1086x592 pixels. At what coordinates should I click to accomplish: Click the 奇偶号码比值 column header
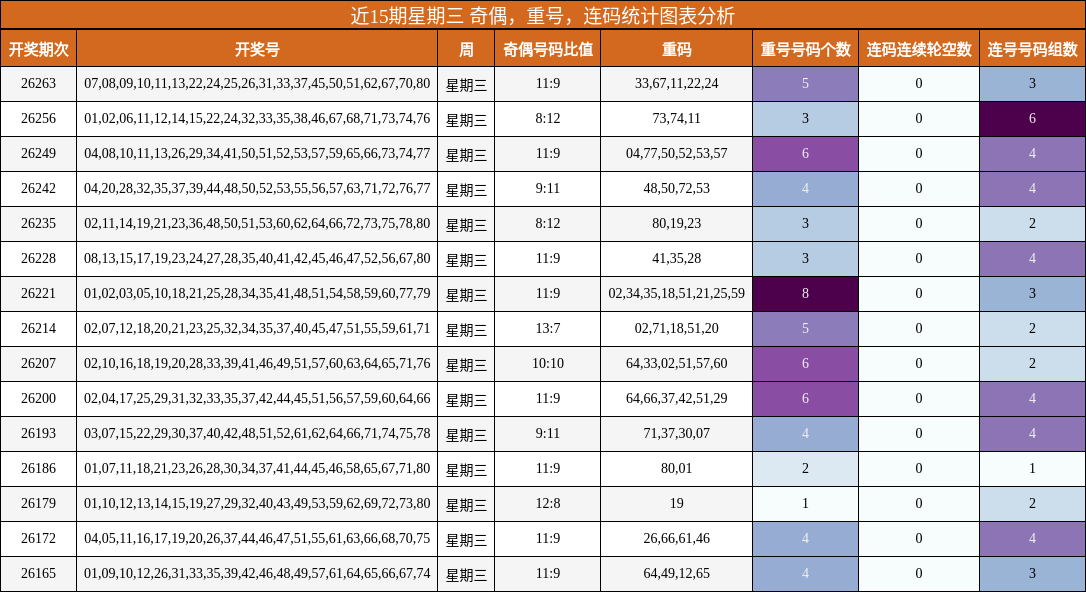click(548, 48)
